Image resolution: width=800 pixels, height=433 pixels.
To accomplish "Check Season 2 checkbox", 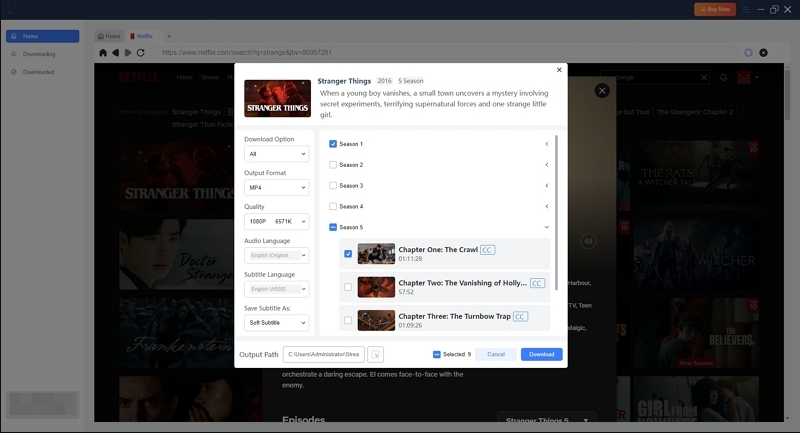I will click(333, 165).
